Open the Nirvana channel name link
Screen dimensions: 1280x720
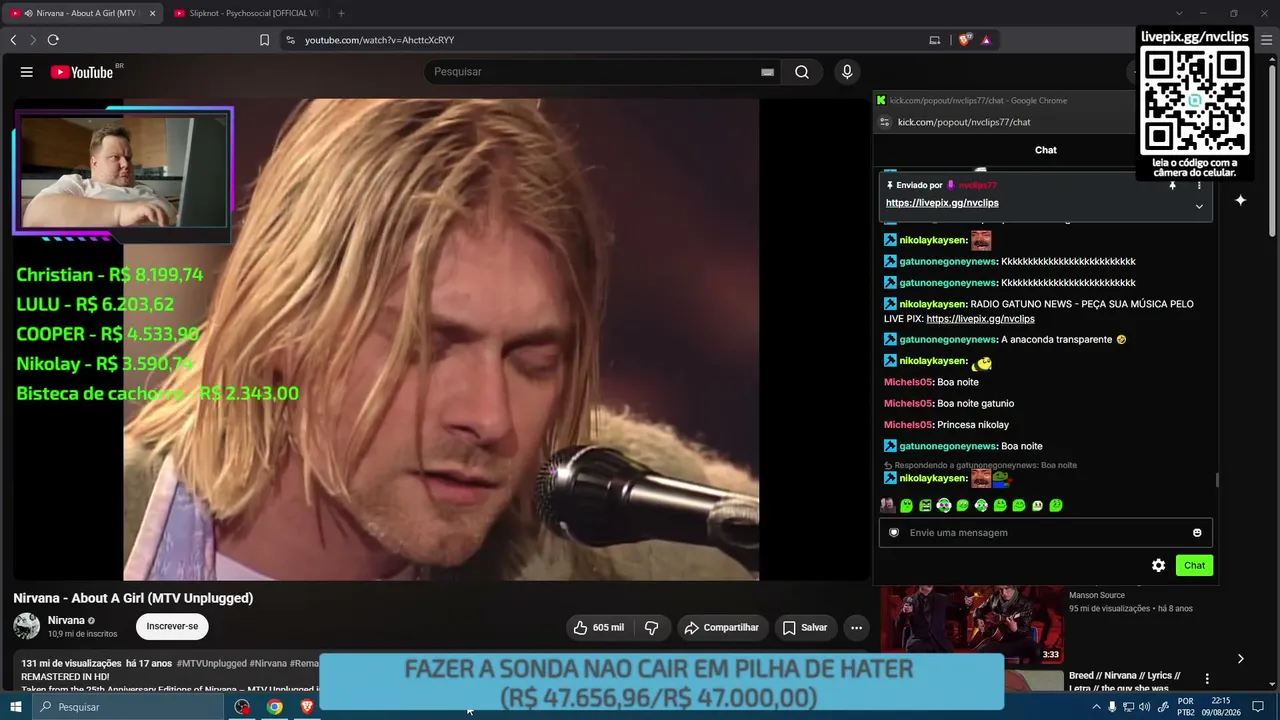(x=66, y=620)
